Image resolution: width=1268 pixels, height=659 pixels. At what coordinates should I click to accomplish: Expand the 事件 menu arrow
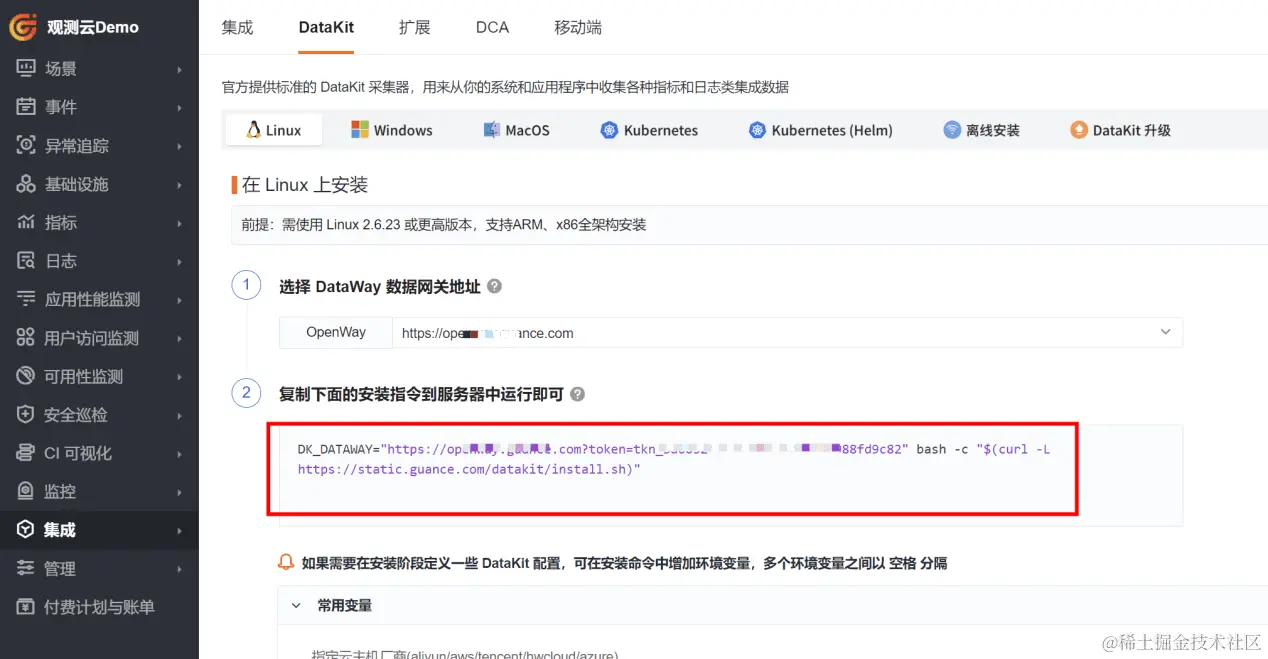(x=179, y=107)
